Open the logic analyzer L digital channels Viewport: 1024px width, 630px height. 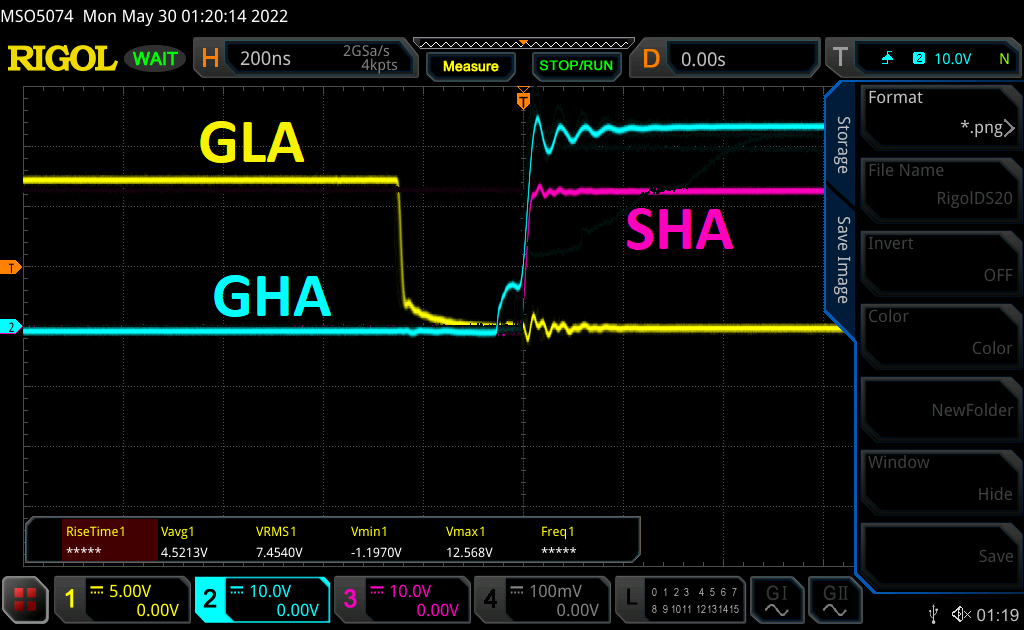(680, 599)
